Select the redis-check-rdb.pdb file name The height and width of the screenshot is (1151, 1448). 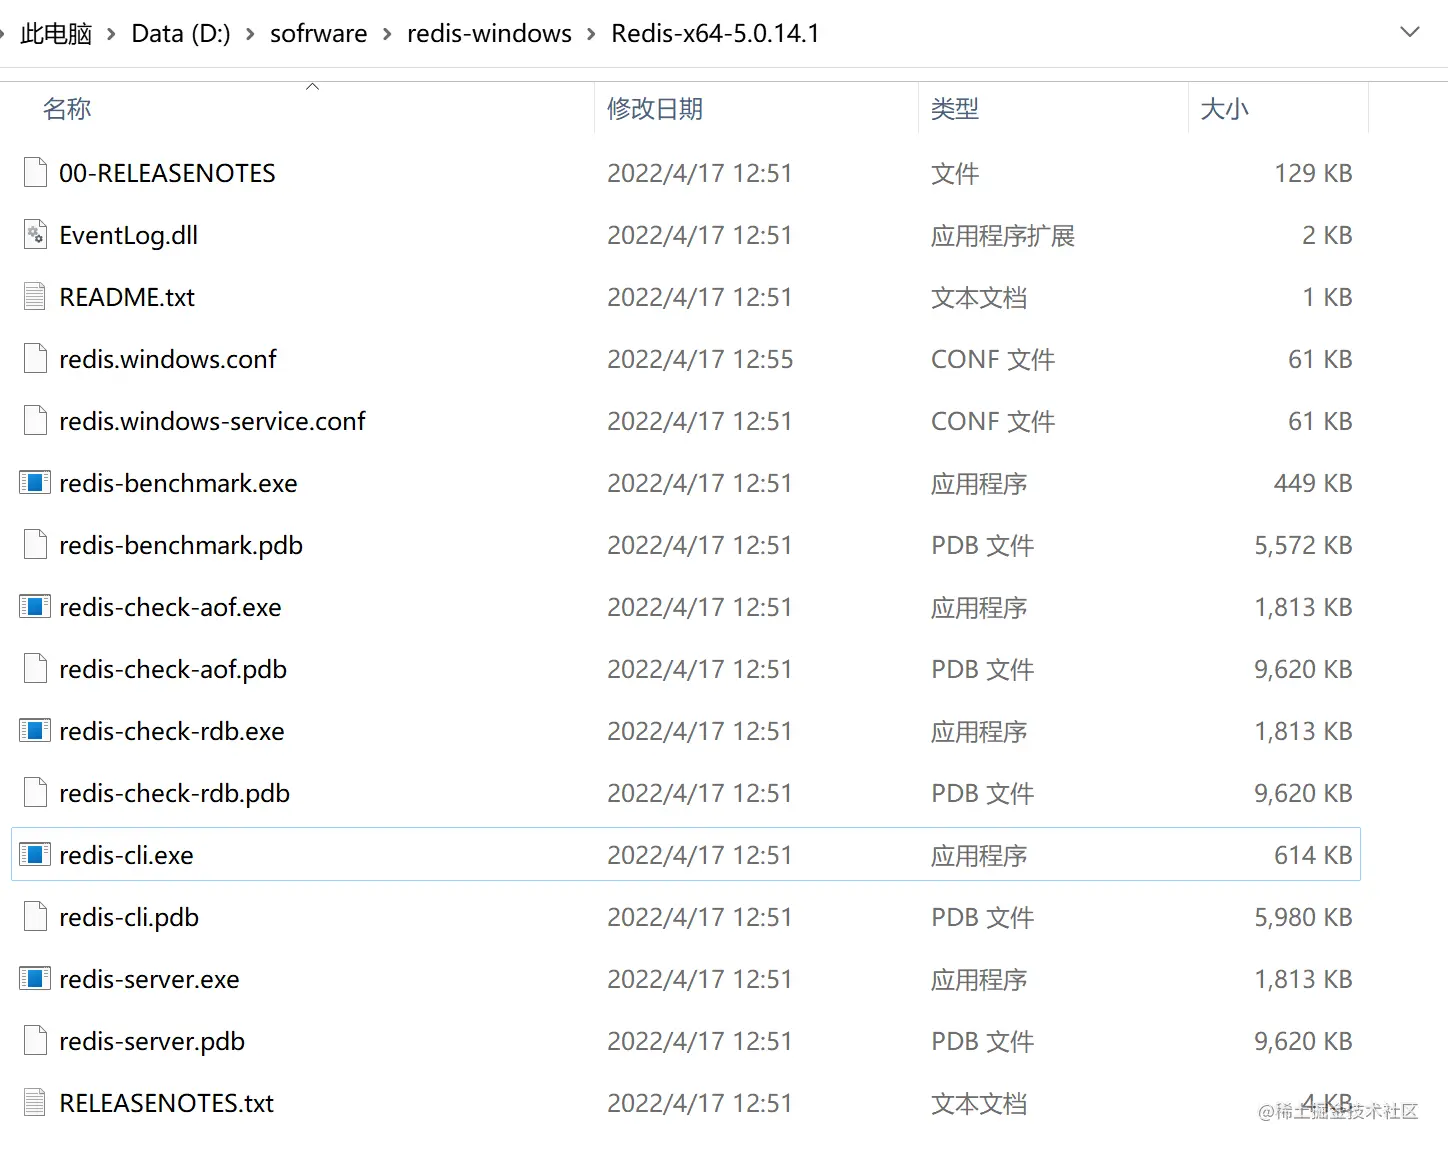coord(174,793)
